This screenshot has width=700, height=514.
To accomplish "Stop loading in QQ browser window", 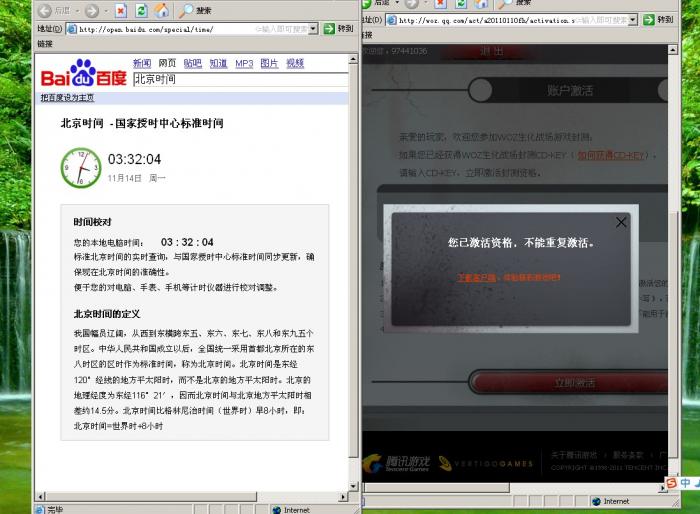I will pyautogui.click(x=440, y=4).
